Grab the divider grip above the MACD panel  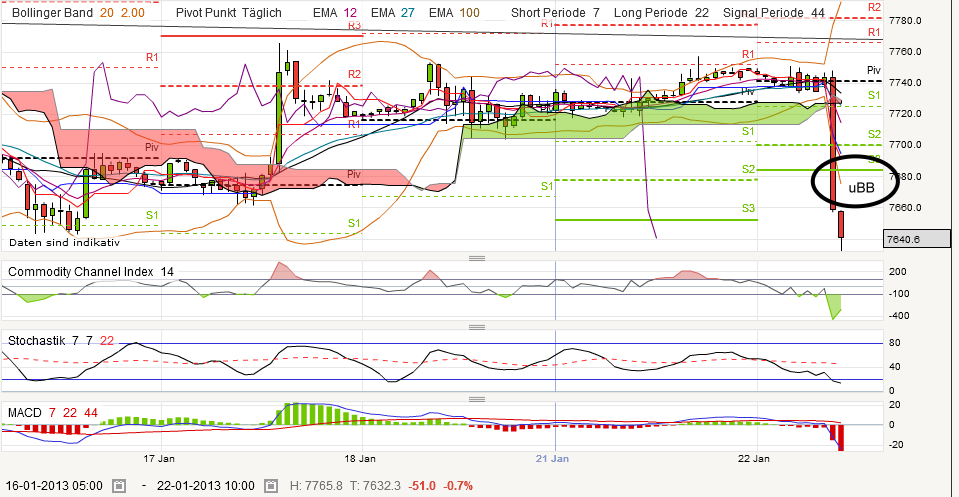[477, 399]
